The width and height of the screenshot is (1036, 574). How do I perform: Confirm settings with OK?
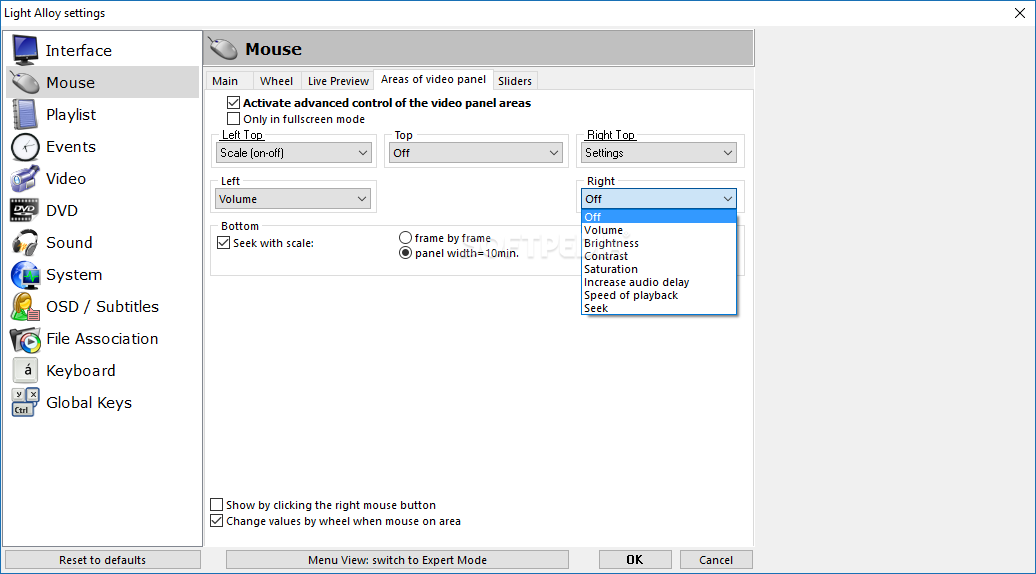(x=635, y=559)
